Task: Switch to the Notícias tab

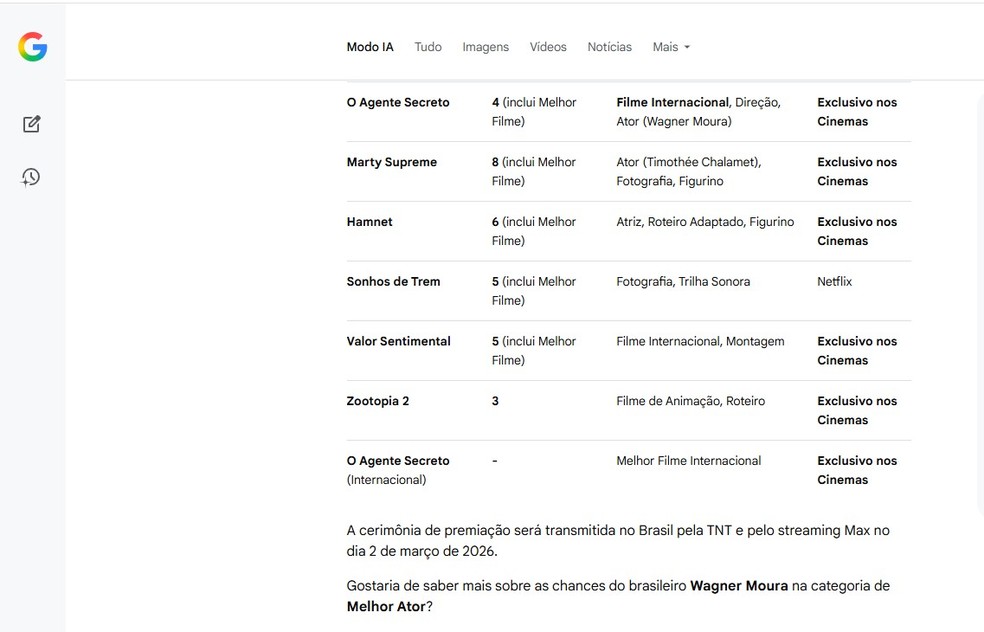Action: 609,47
